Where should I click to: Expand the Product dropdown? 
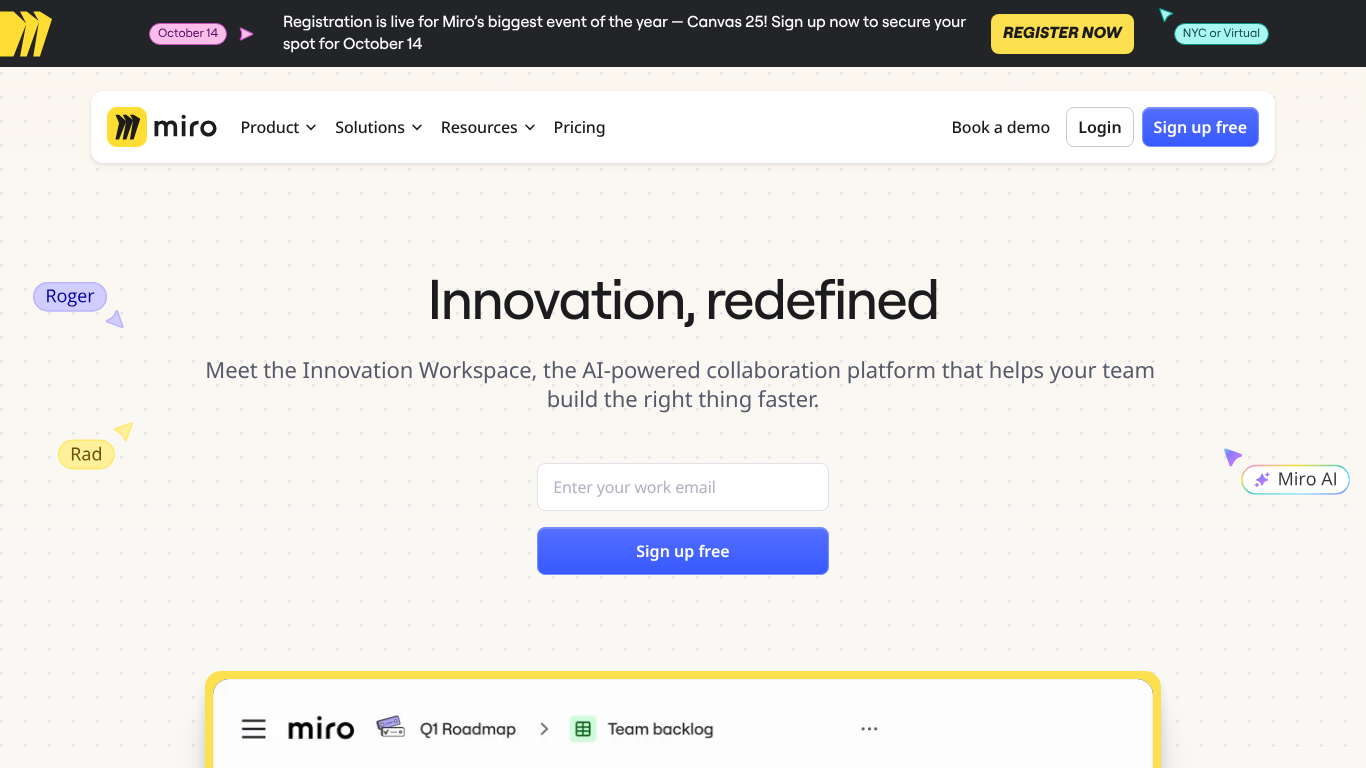278,127
